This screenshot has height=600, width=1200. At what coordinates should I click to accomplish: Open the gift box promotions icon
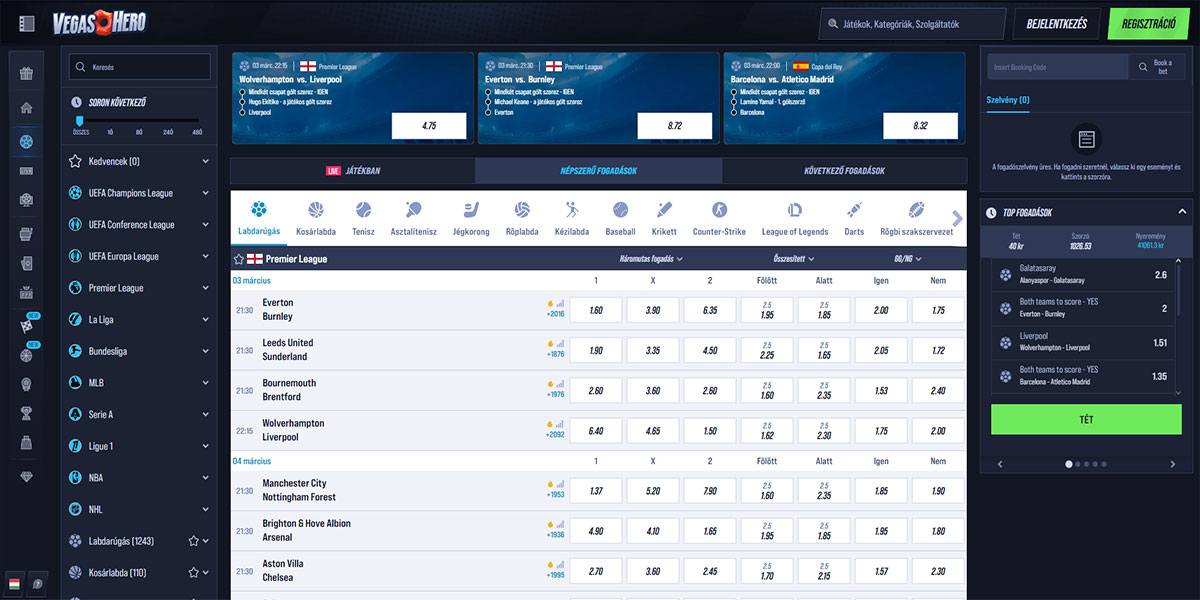[x=26, y=73]
